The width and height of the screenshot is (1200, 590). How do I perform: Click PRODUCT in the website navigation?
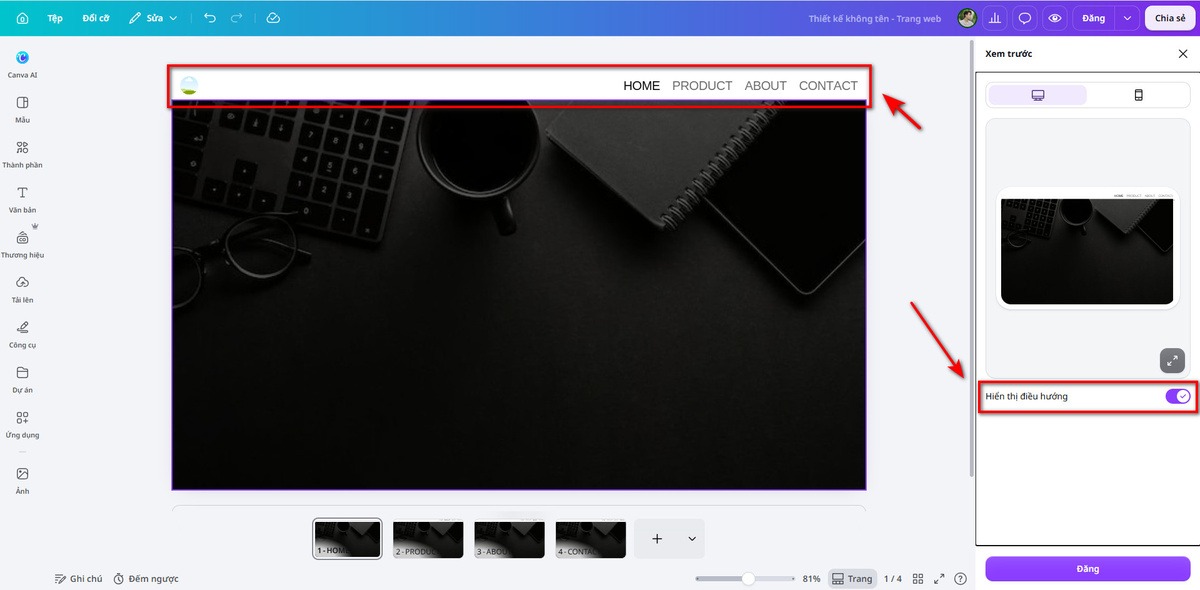coord(702,86)
